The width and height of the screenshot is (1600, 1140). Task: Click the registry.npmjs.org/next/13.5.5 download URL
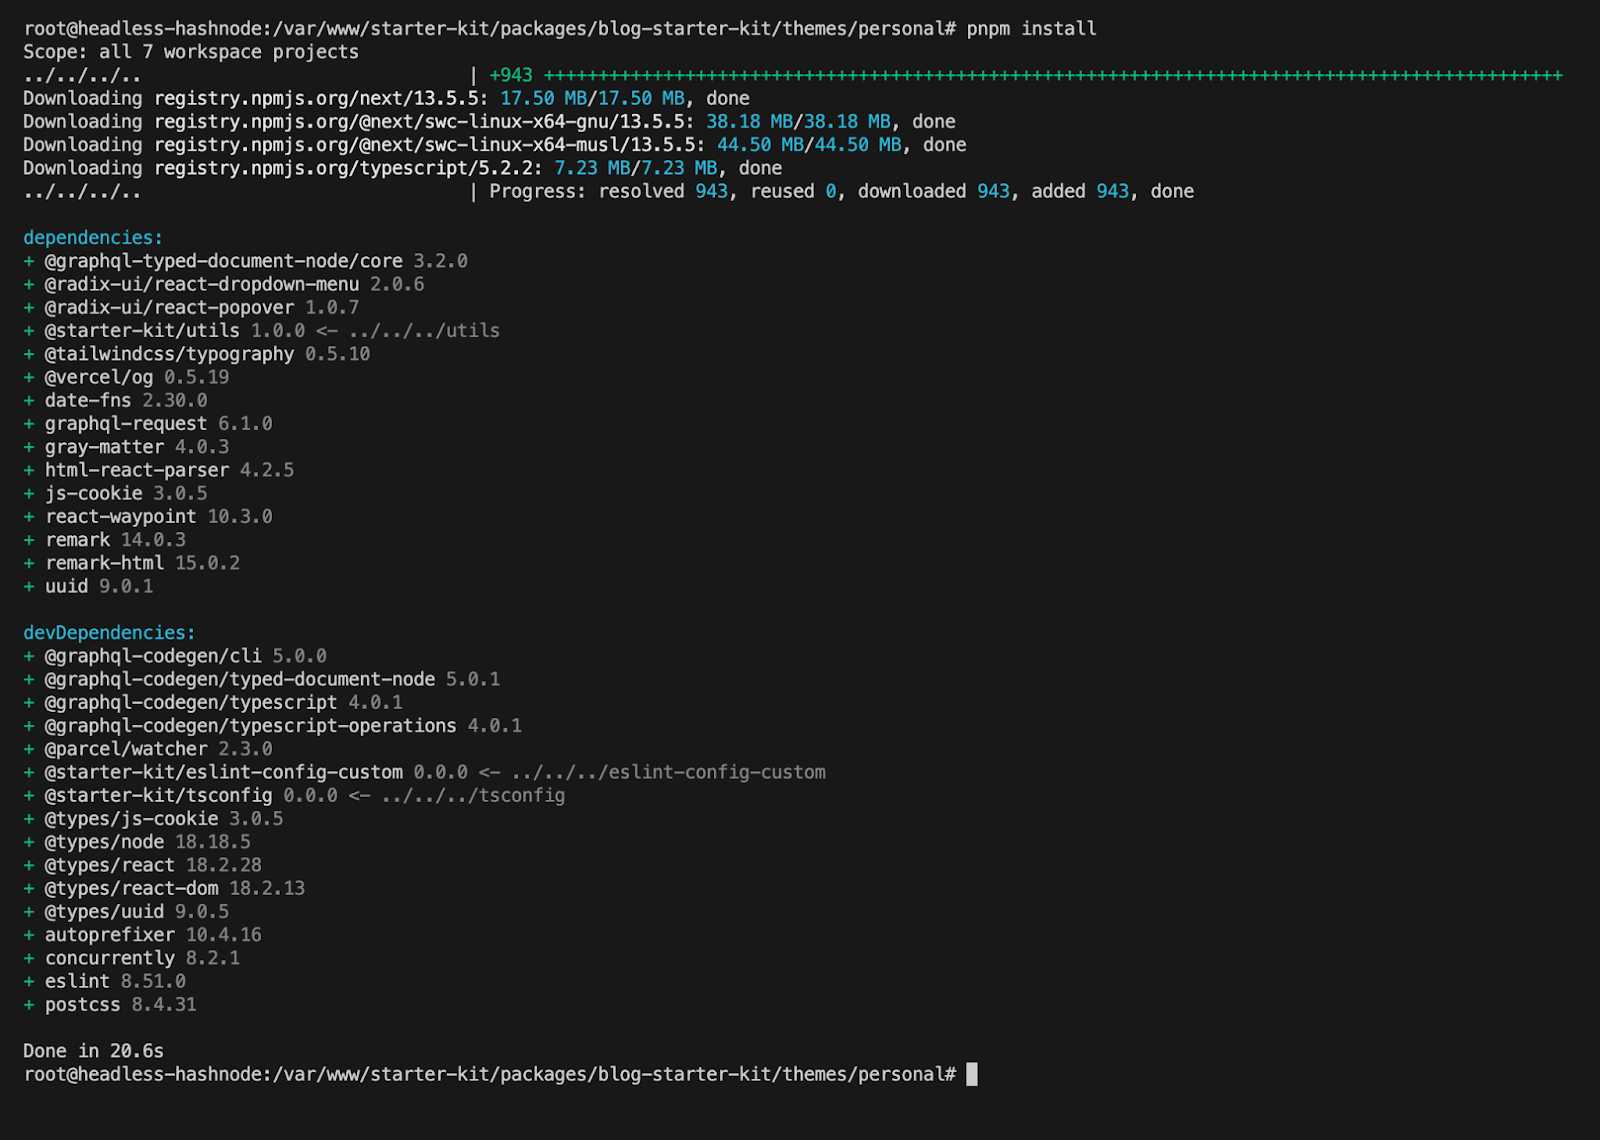(x=320, y=99)
